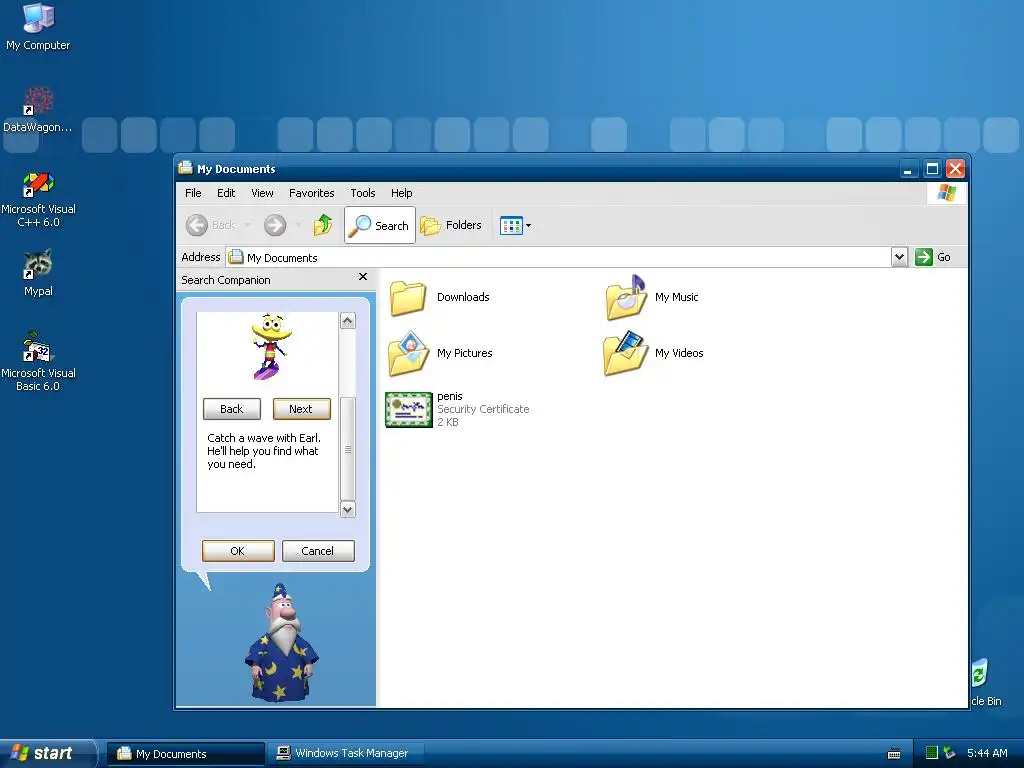Open the View menu
1024x768 pixels.
pos(262,193)
